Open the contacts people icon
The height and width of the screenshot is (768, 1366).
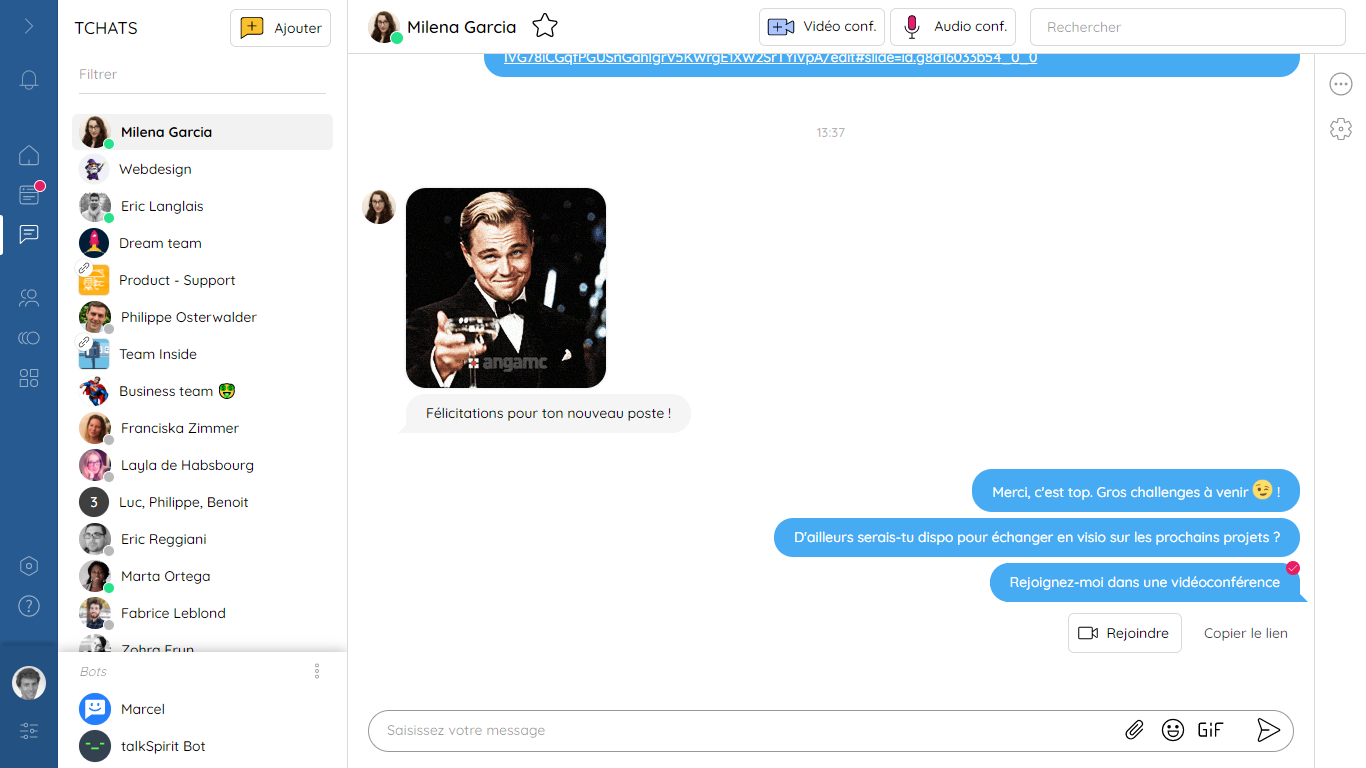(x=29, y=298)
